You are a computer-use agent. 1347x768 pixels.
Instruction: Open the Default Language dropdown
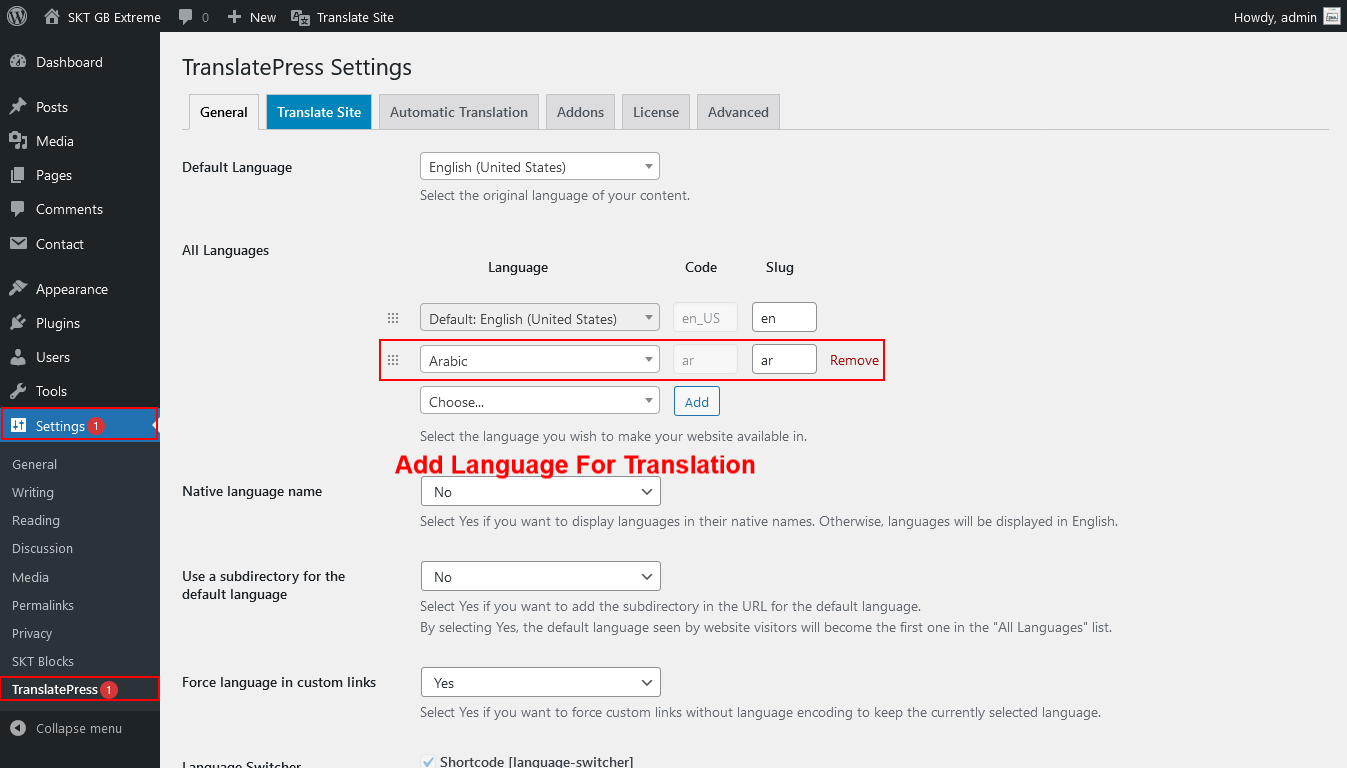point(540,167)
